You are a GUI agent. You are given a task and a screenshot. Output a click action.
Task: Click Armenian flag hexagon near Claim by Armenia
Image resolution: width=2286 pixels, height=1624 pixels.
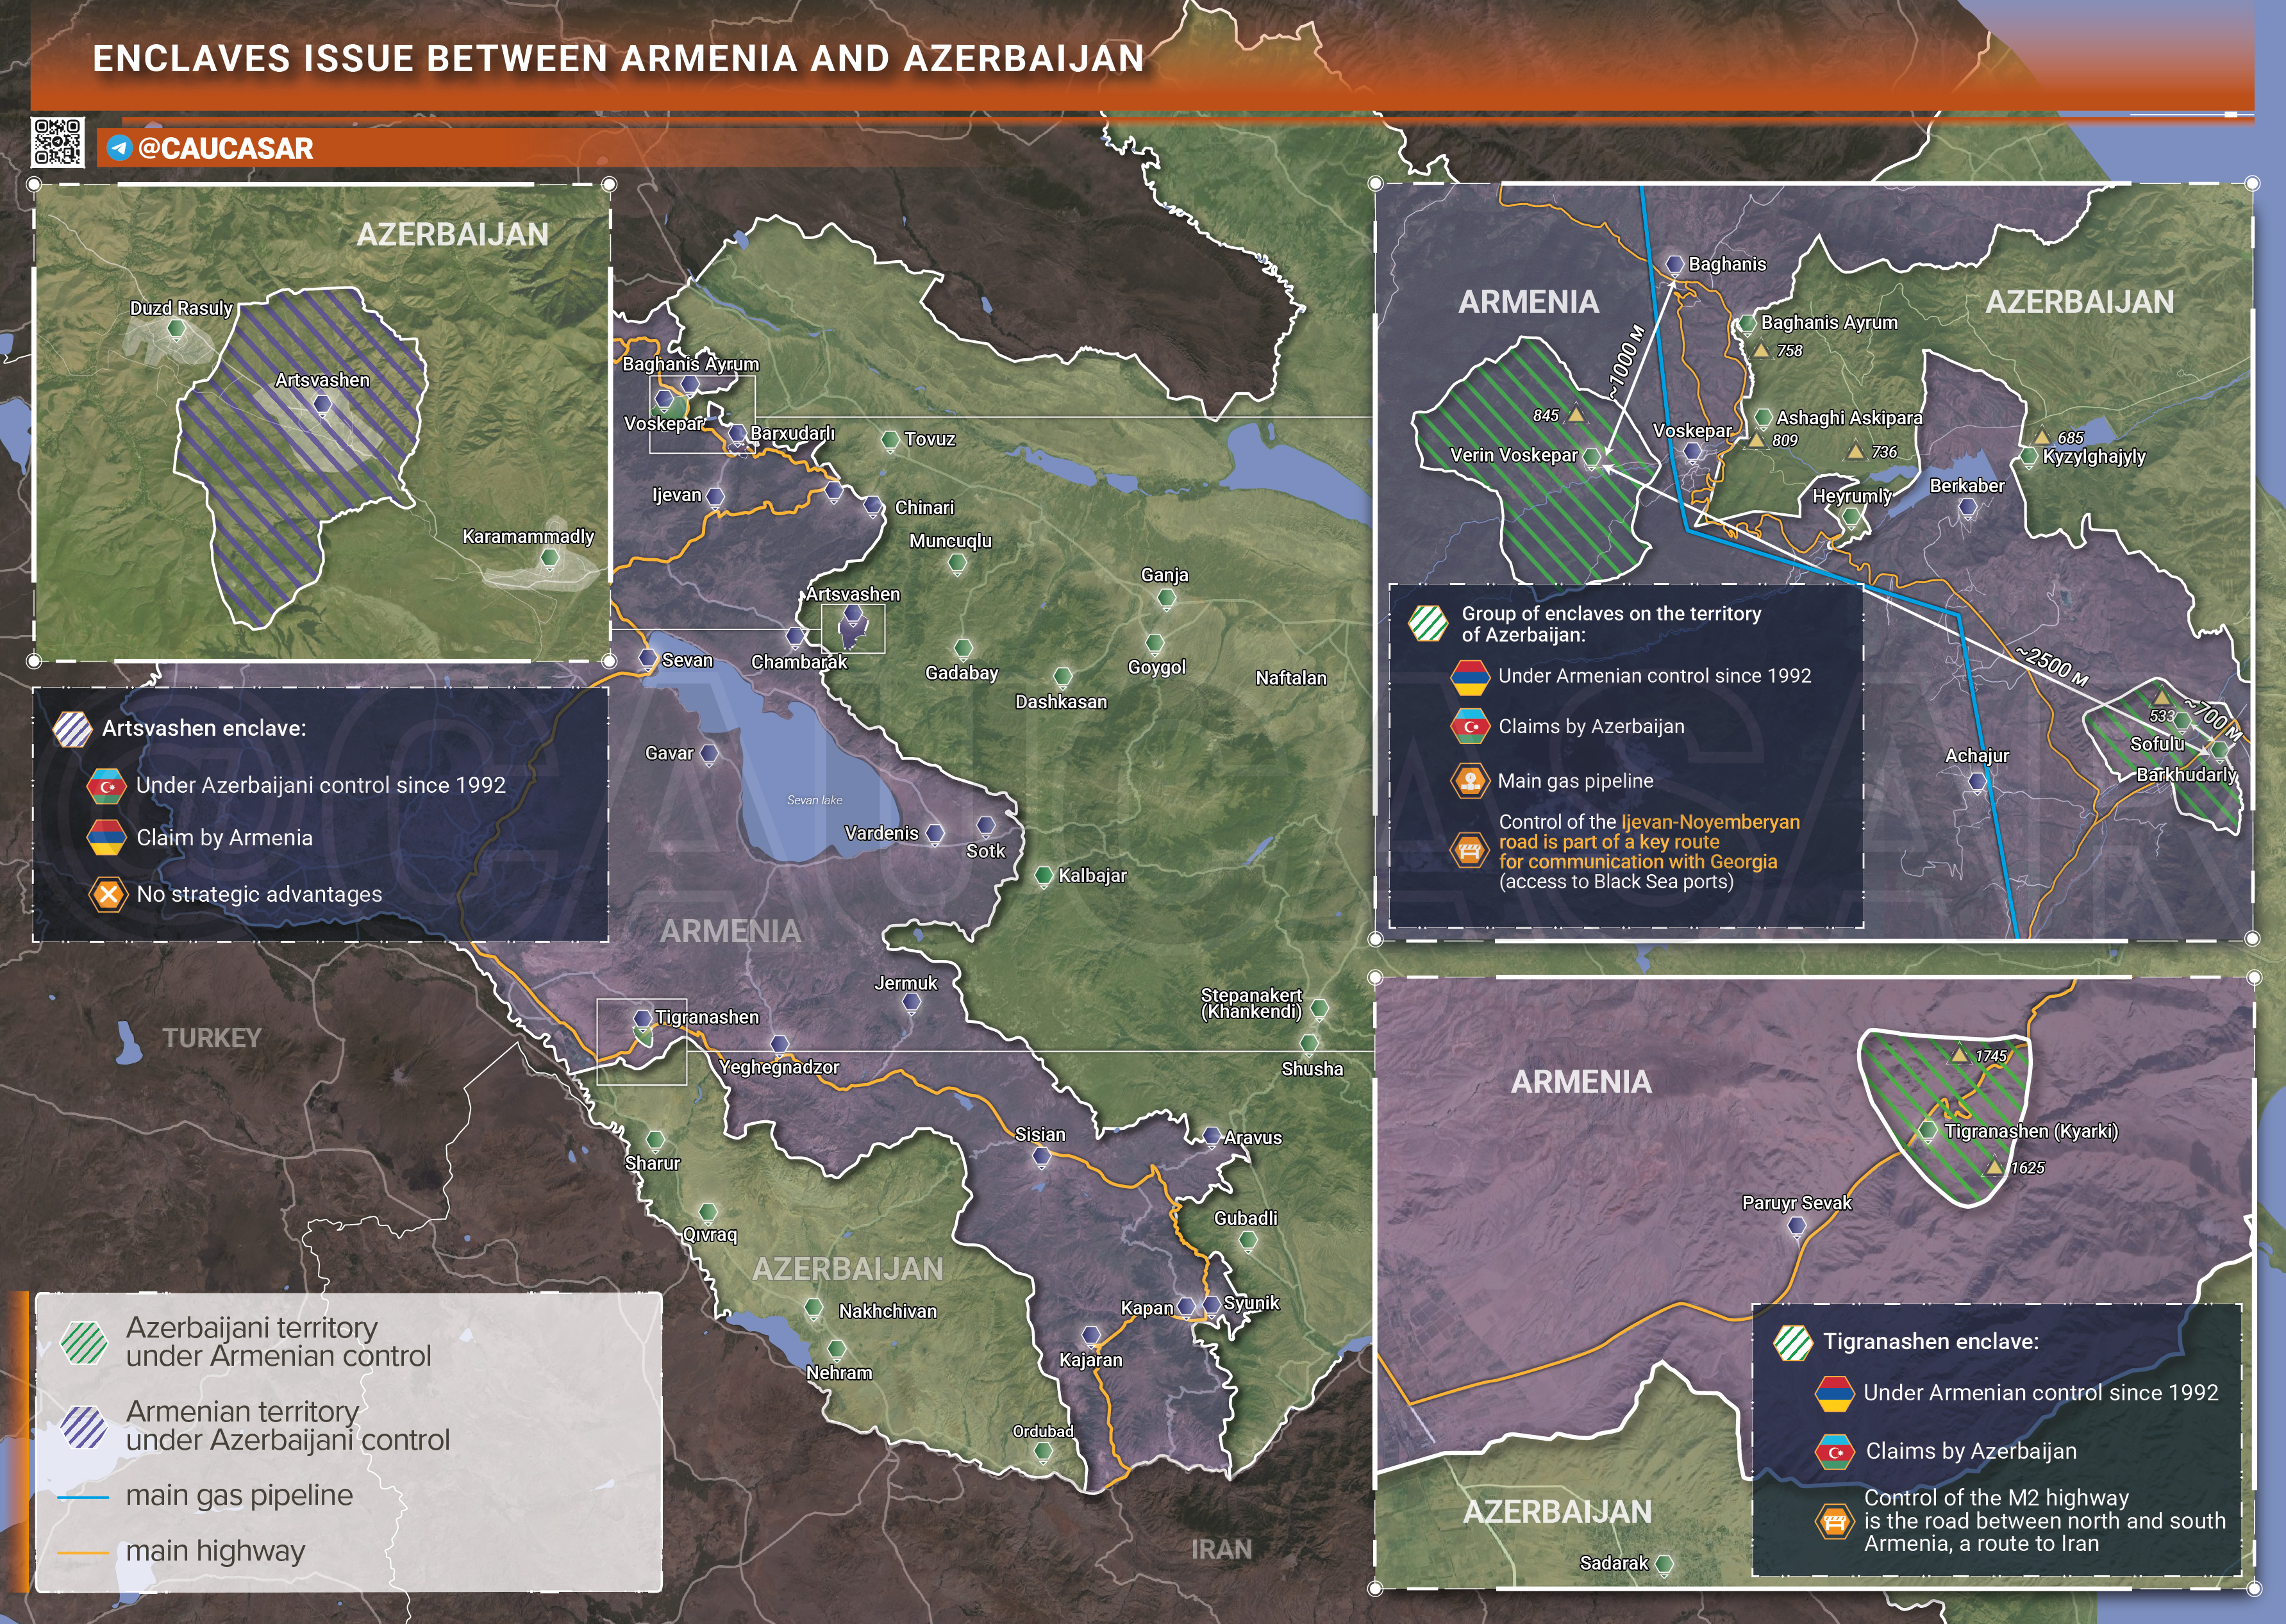[x=106, y=838]
